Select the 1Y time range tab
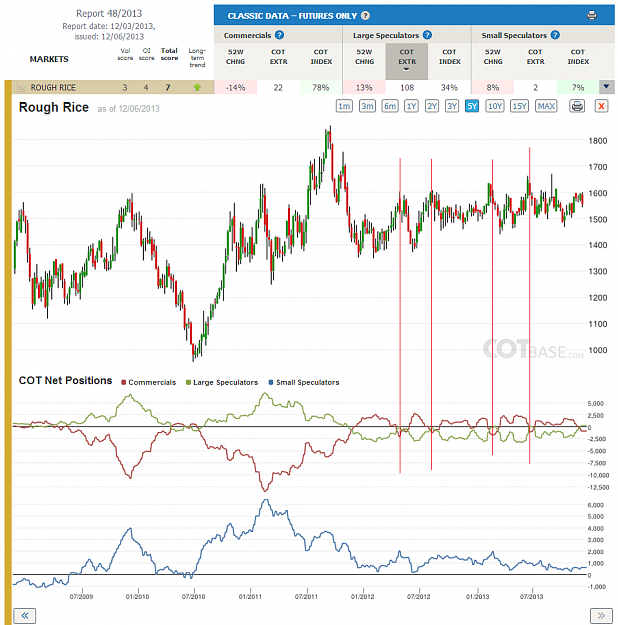Image resolution: width=618 pixels, height=625 pixels. click(x=411, y=106)
